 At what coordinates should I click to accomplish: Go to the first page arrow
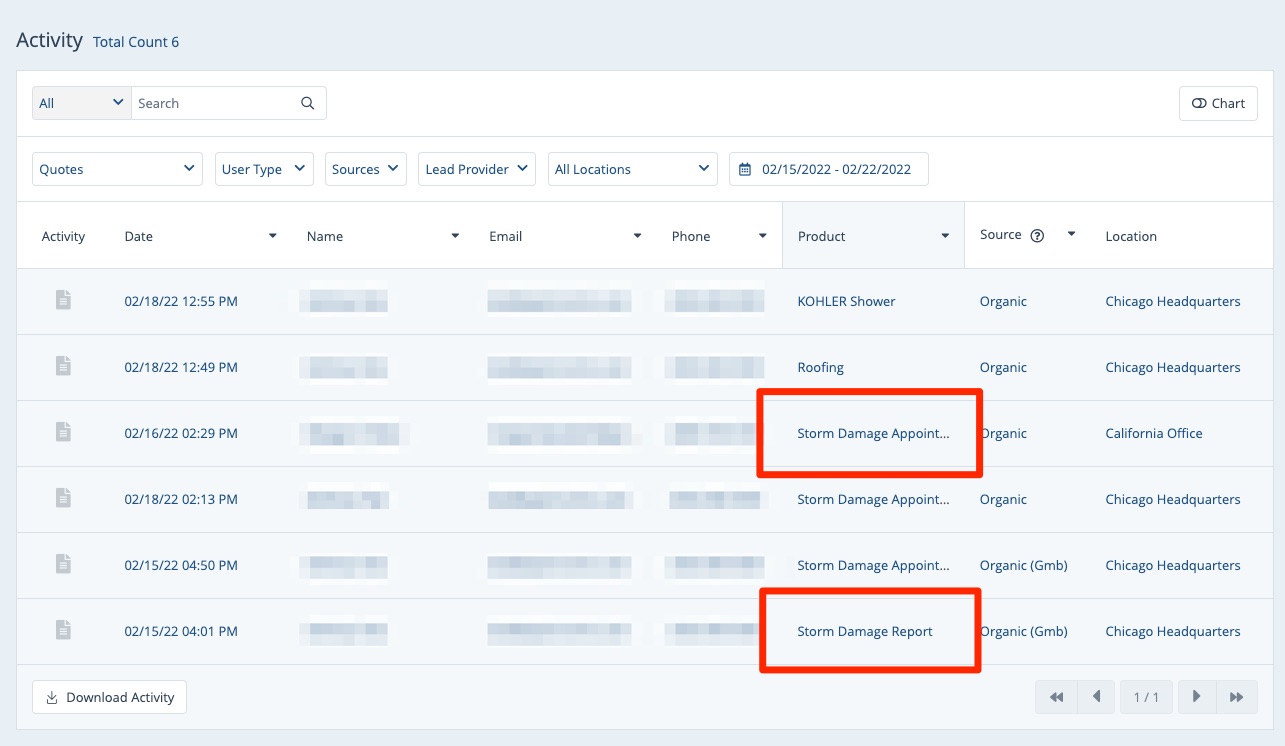click(x=1056, y=697)
